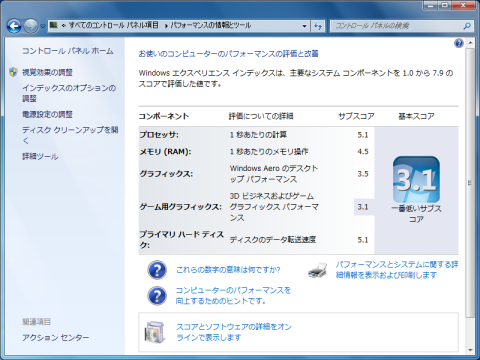
Task: Minimize the control panel window
Action: tap(431, 5)
